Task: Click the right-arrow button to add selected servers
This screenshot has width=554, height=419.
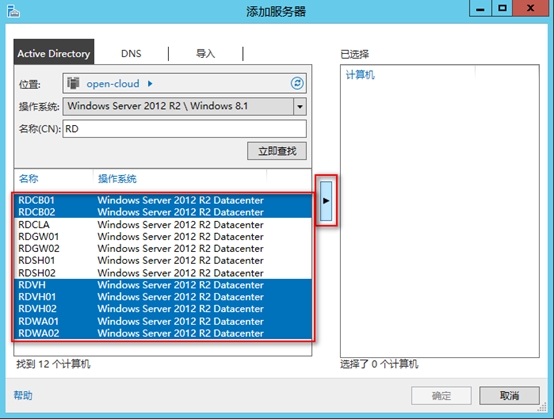Action: (326, 201)
